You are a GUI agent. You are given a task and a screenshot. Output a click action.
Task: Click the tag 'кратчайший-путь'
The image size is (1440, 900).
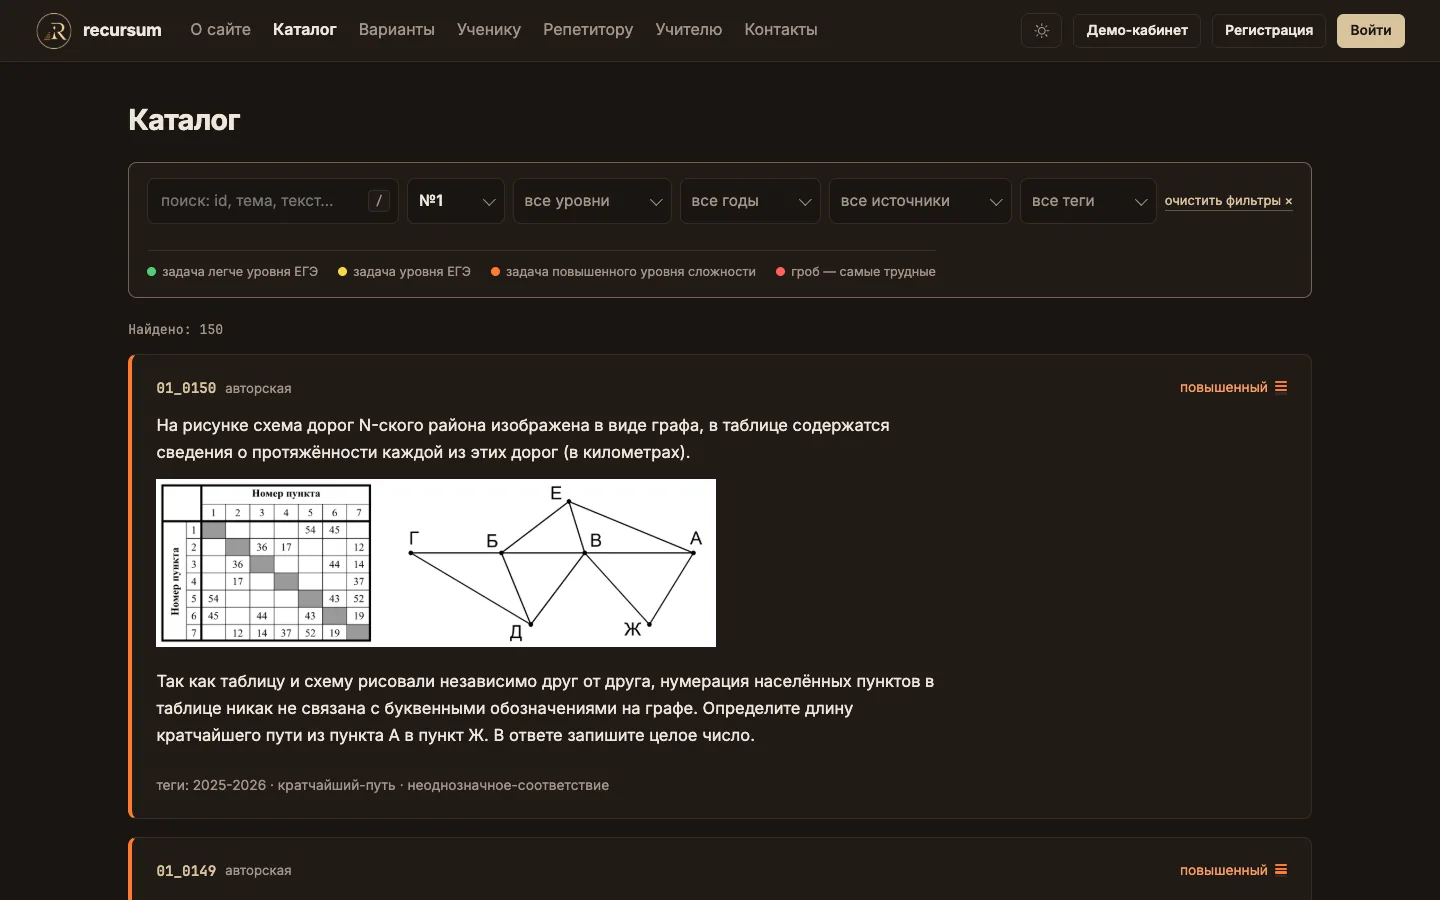(336, 785)
